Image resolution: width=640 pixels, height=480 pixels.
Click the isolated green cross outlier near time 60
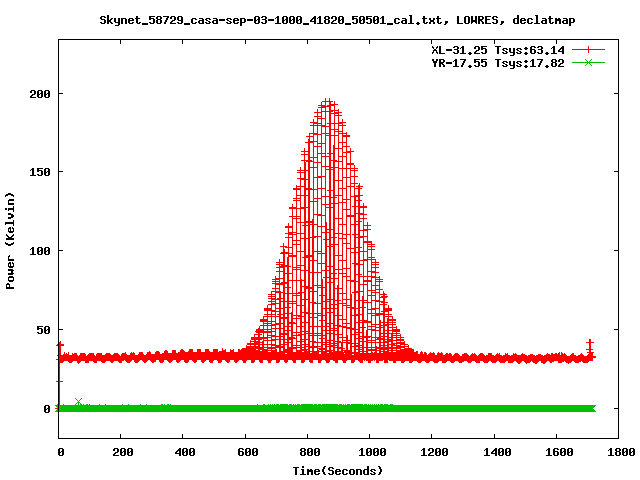[79, 402]
